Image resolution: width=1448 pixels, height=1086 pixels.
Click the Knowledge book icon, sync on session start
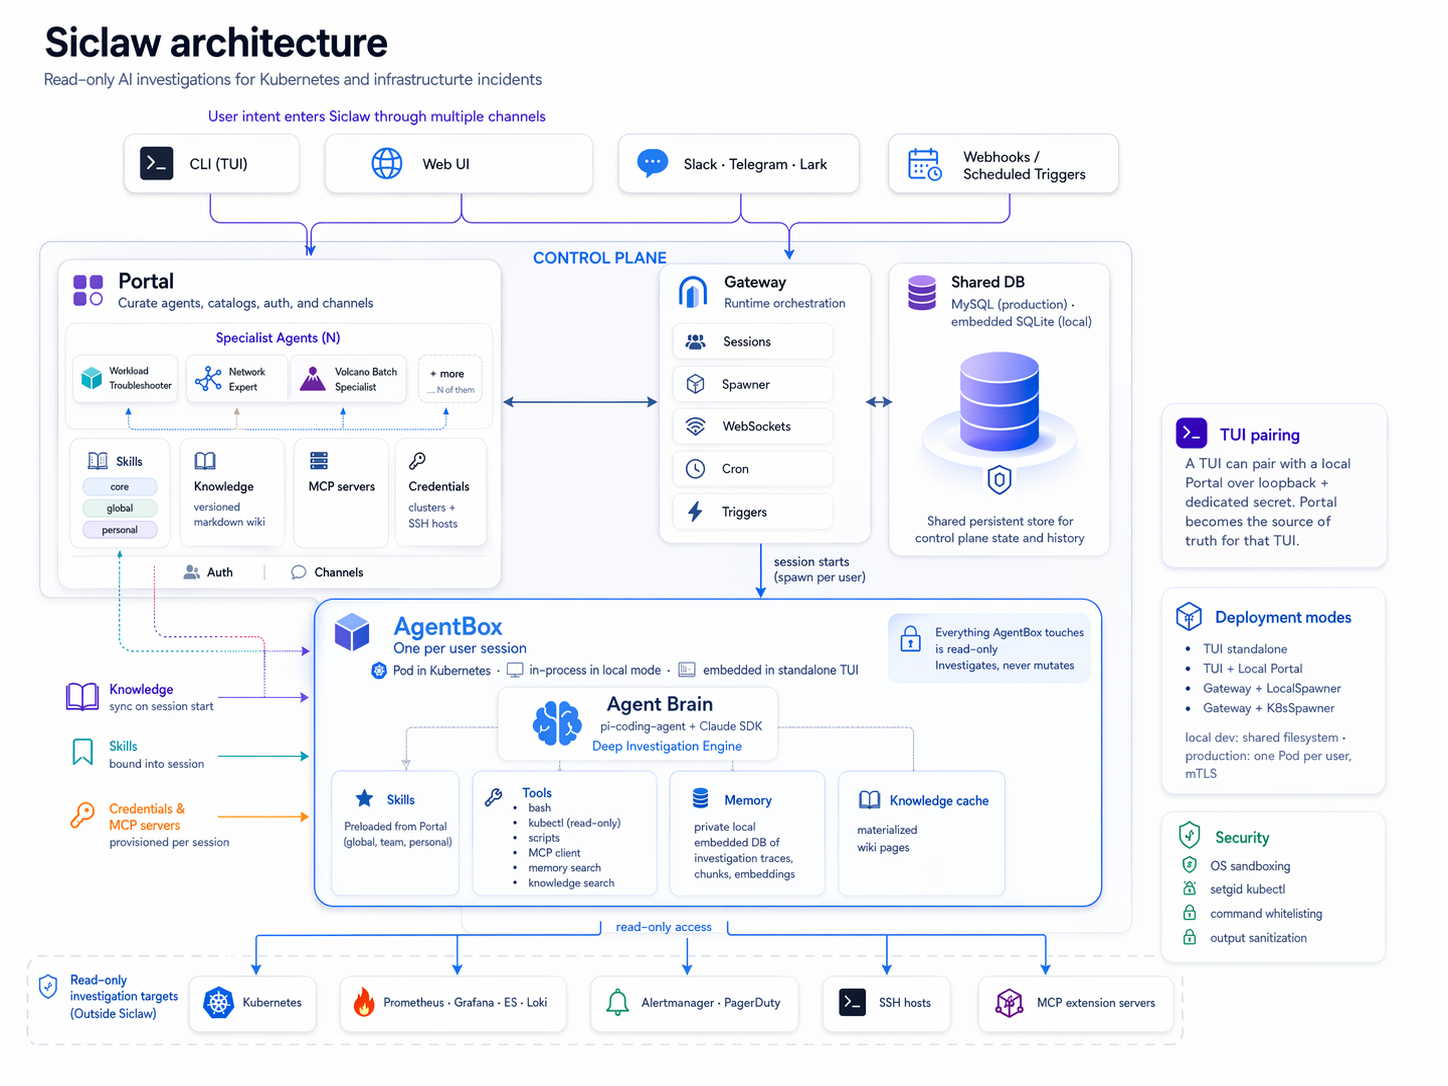pyautogui.click(x=82, y=696)
